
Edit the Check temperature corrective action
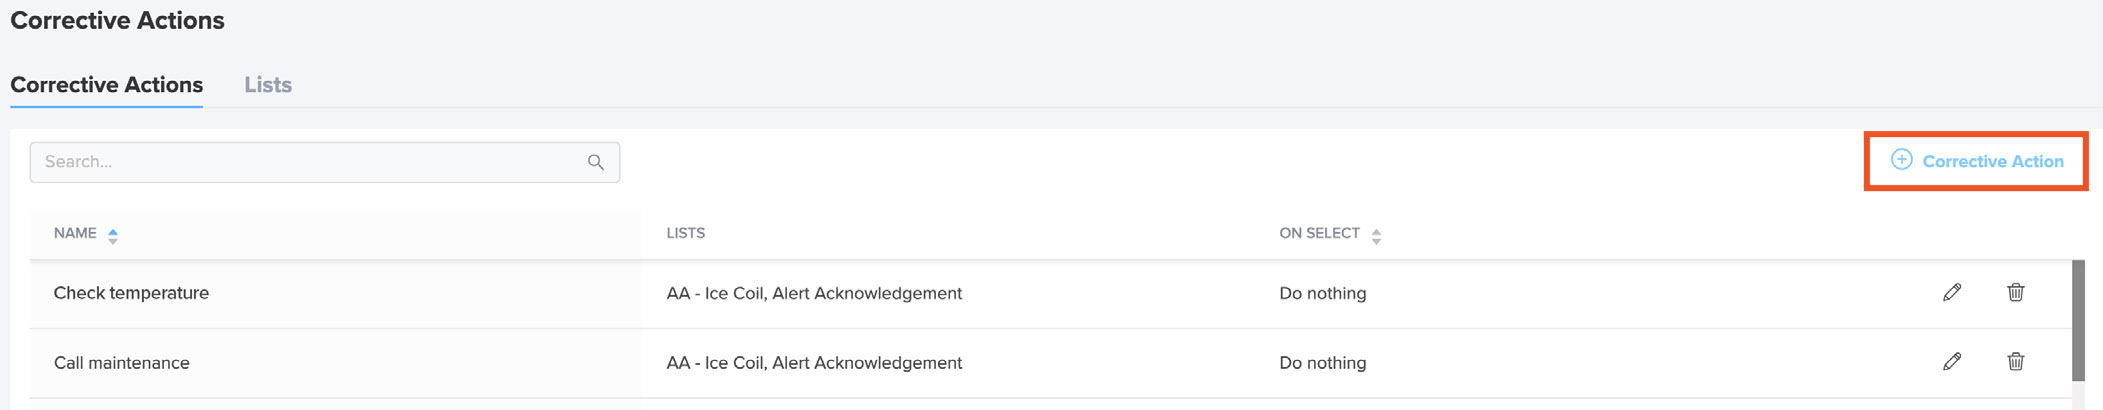click(1952, 292)
